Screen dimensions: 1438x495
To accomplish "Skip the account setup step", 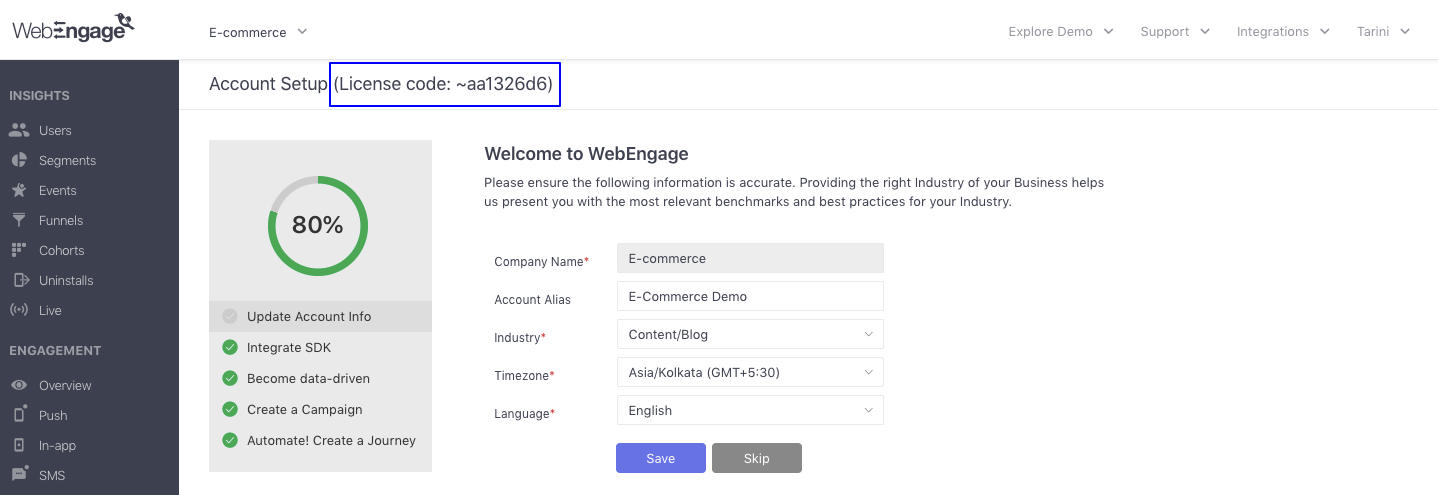I will point(757,458).
